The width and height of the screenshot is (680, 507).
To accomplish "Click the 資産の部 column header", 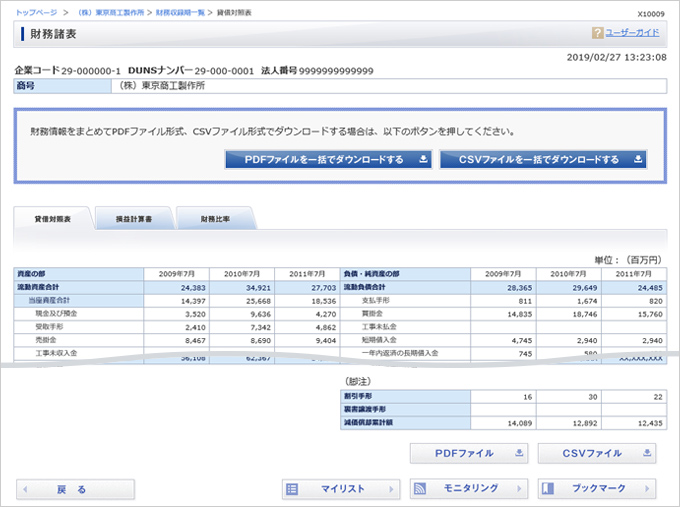I will [x=78, y=274].
